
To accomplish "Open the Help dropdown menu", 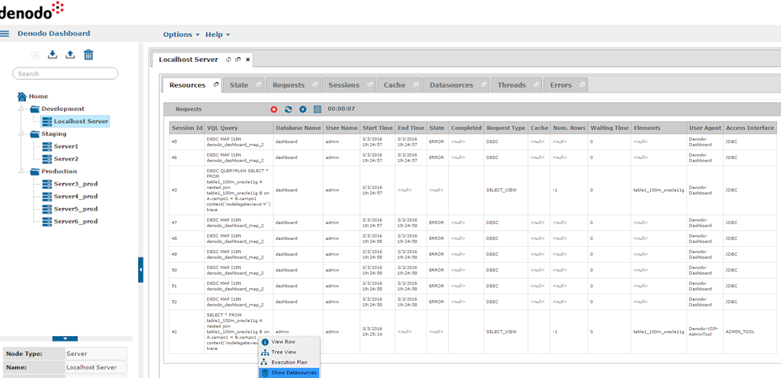I will click(x=218, y=34).
